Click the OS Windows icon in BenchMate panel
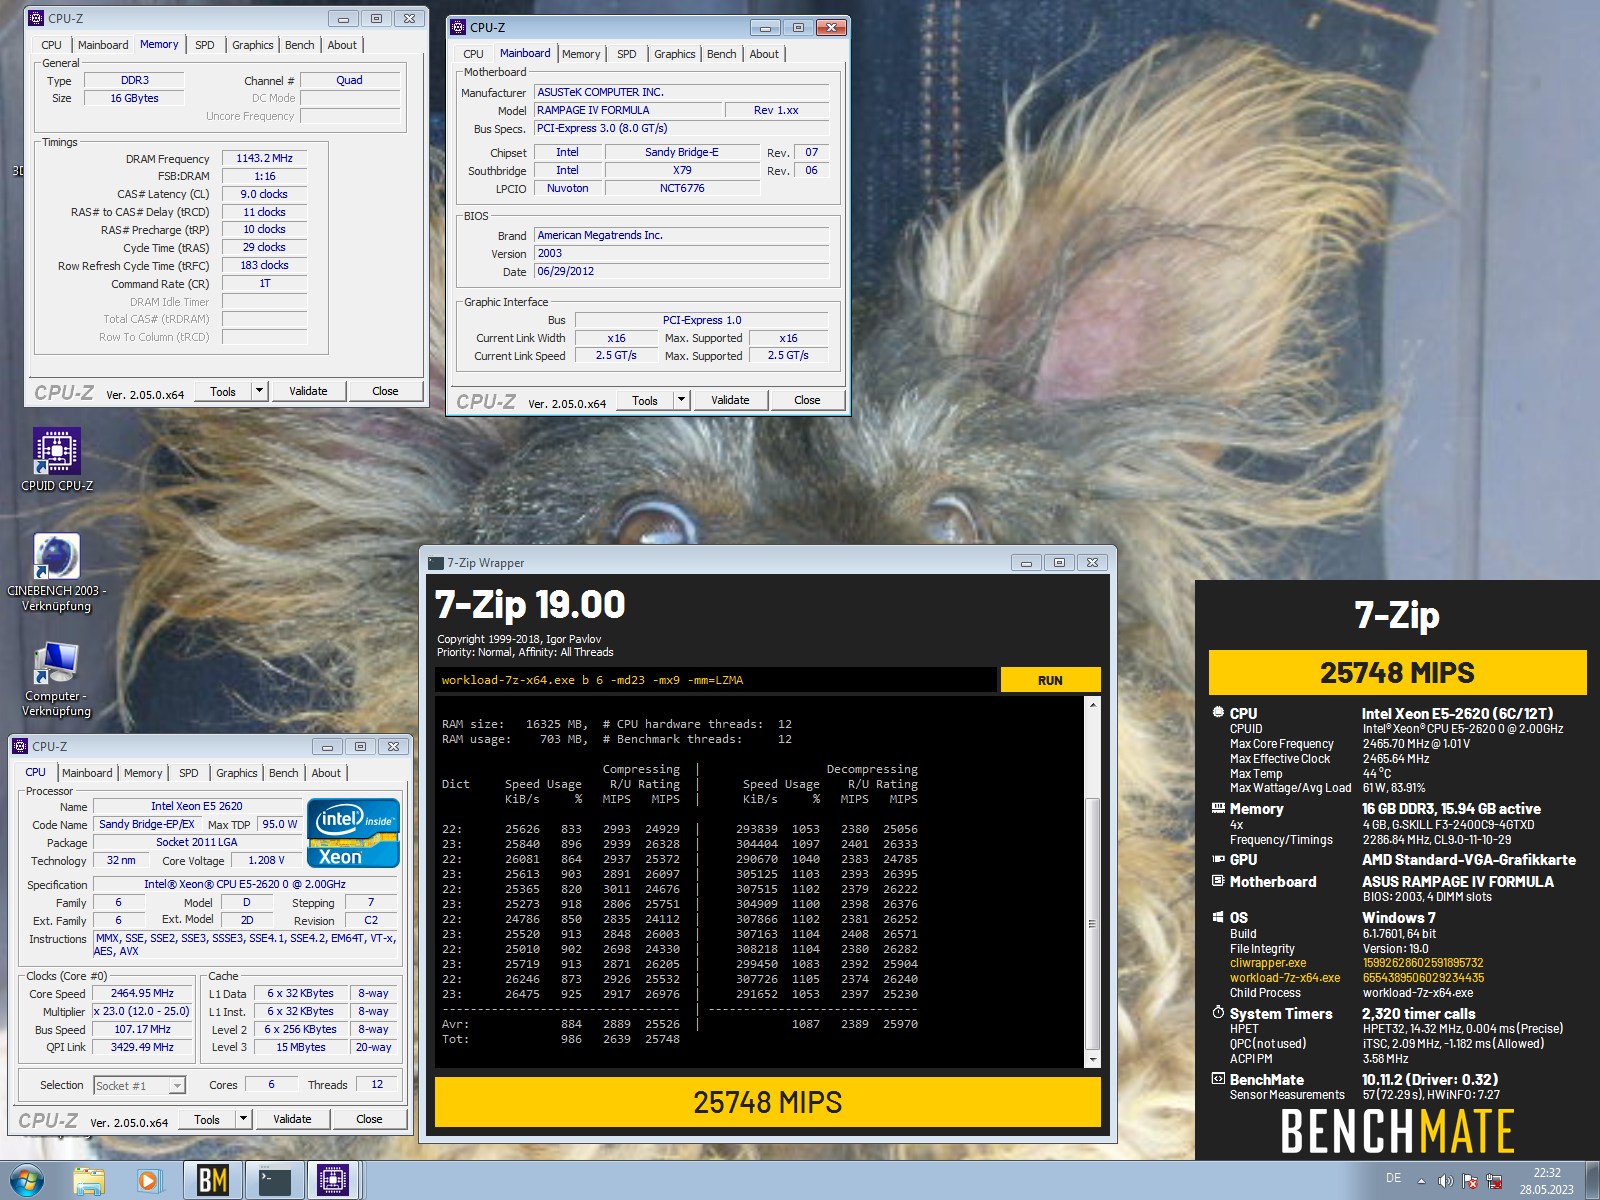The width and height of the screenshot is (1600, 1200). 1218,917
